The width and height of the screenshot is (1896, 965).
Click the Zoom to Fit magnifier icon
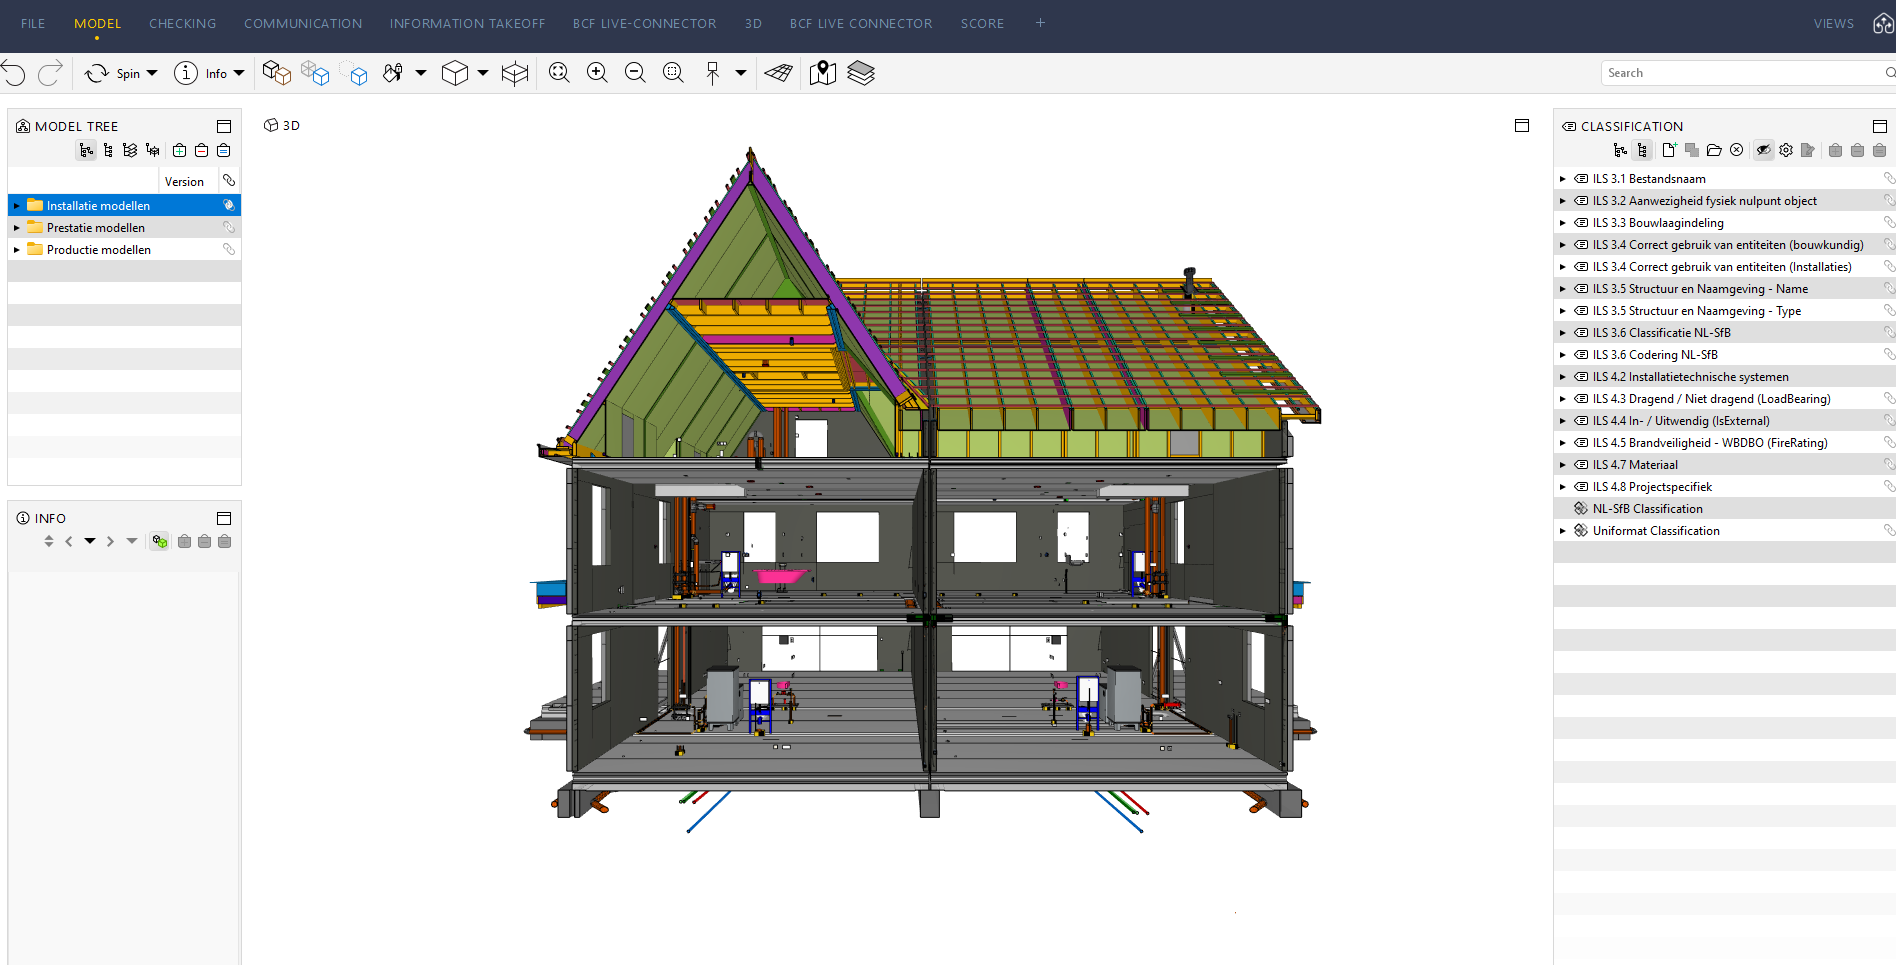pyautogui.click(x=559, y=73)
